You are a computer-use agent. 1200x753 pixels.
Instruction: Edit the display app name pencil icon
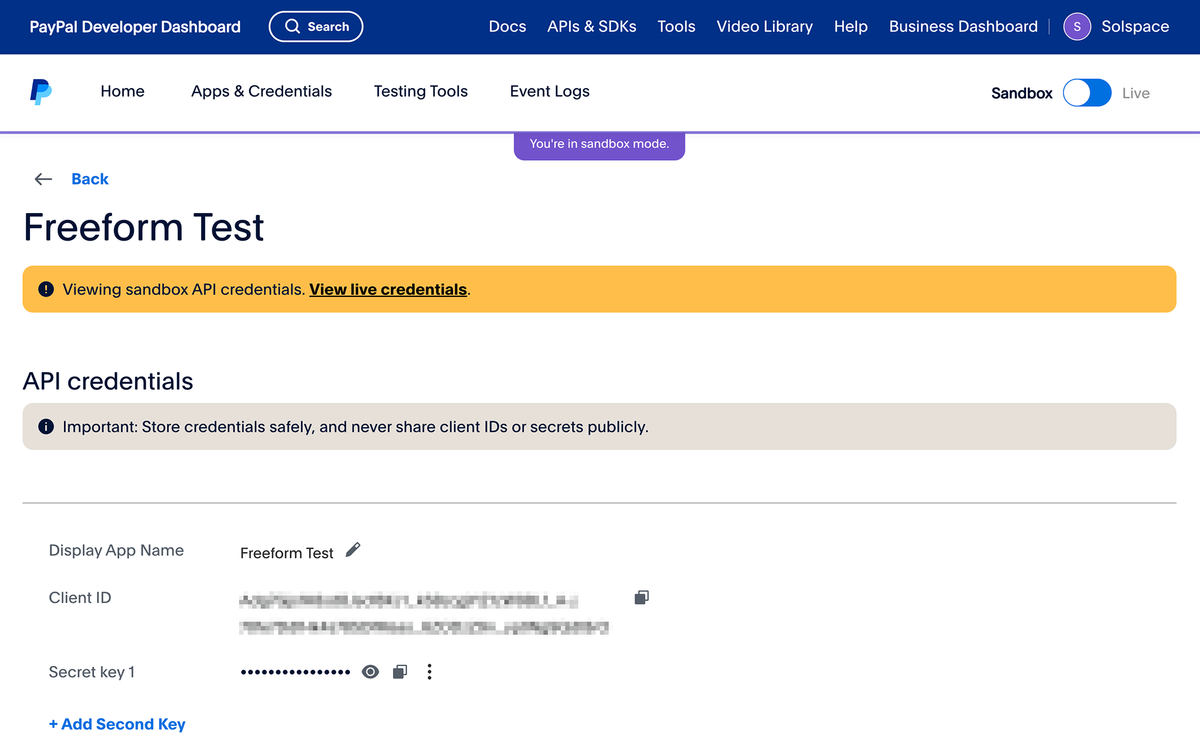click(x=353, y=550)
